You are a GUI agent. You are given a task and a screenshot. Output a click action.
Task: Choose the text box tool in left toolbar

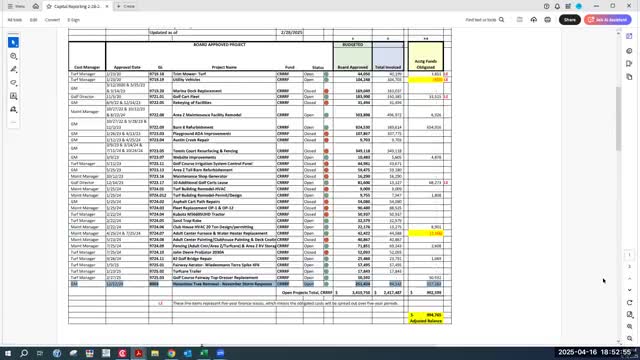pyautogui.click(x=13, y=96)
